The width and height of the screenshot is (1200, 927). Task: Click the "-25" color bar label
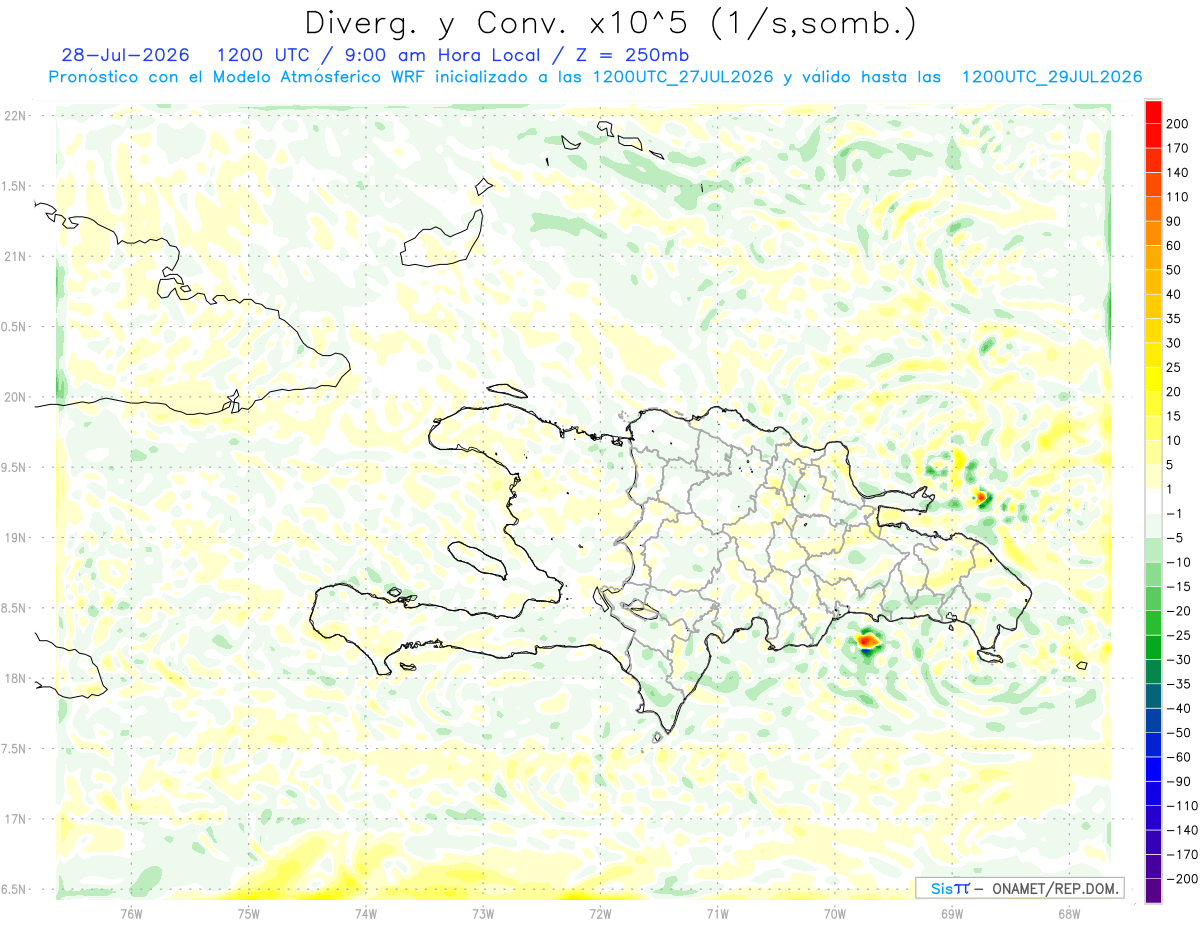click(1177, 635)
